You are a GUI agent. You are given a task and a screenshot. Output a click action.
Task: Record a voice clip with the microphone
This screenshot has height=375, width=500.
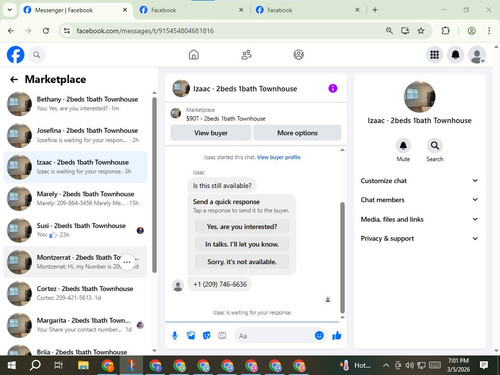(175, 336)
